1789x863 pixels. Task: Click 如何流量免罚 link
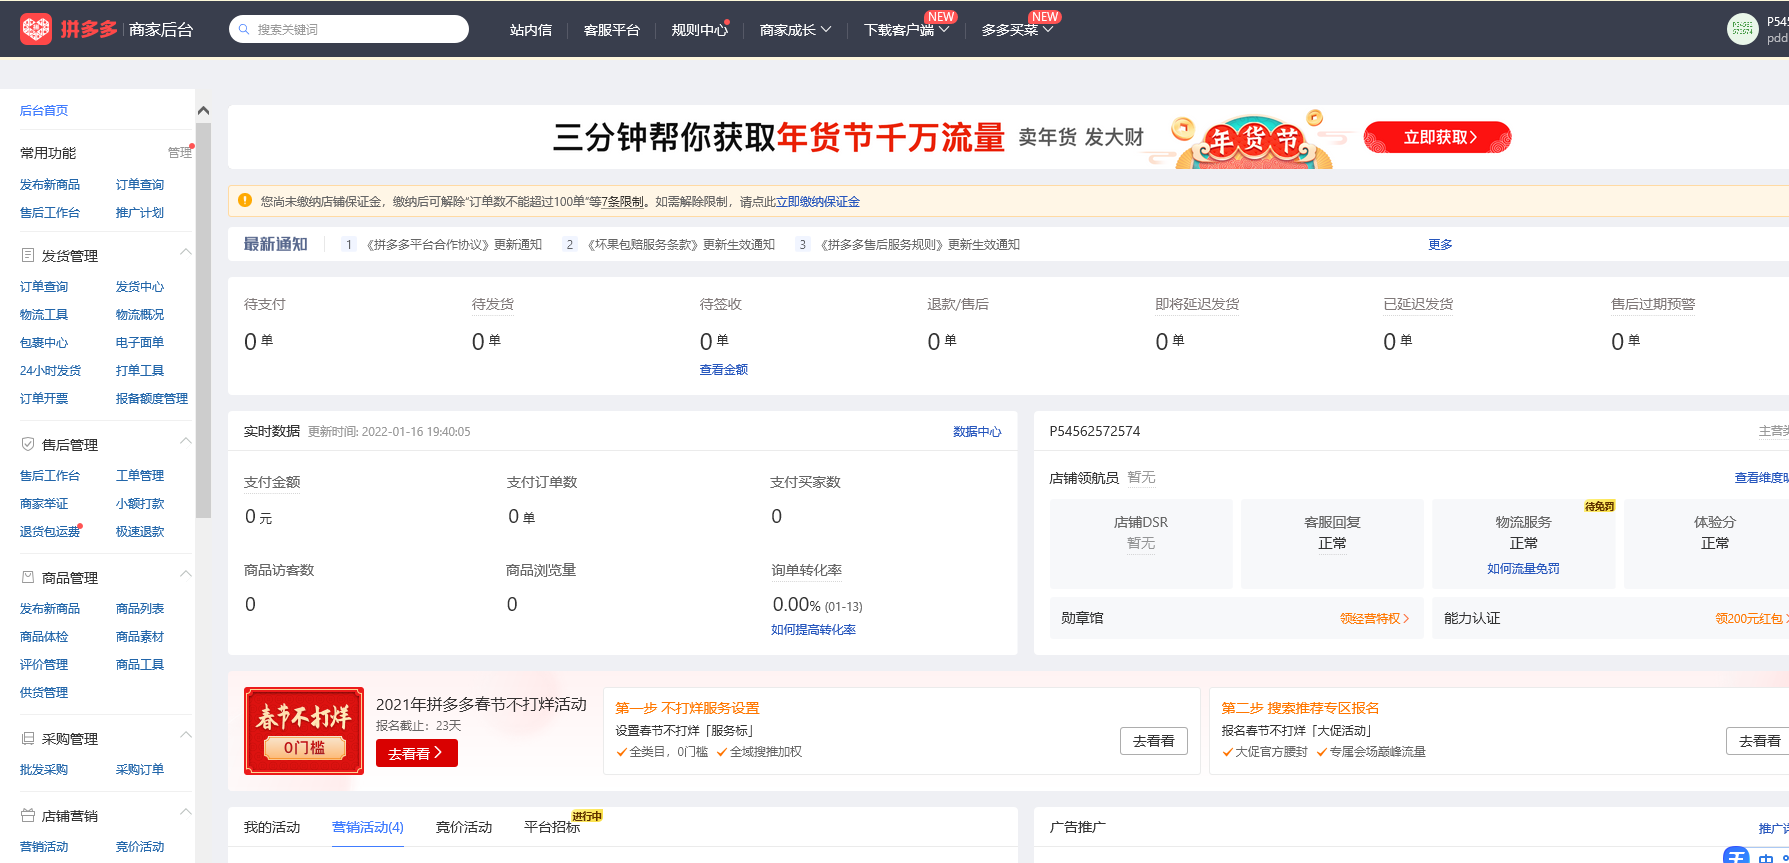click(1523, 568)
